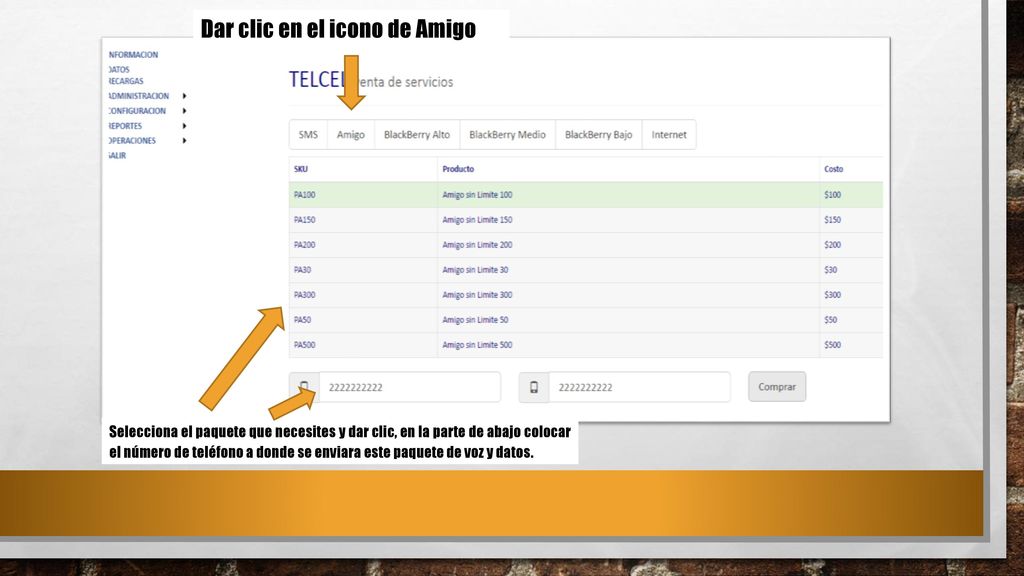Screen dimensions: 1024x576
Task: Open the RECARGAS sidebar link
Action: click(126, 81)
